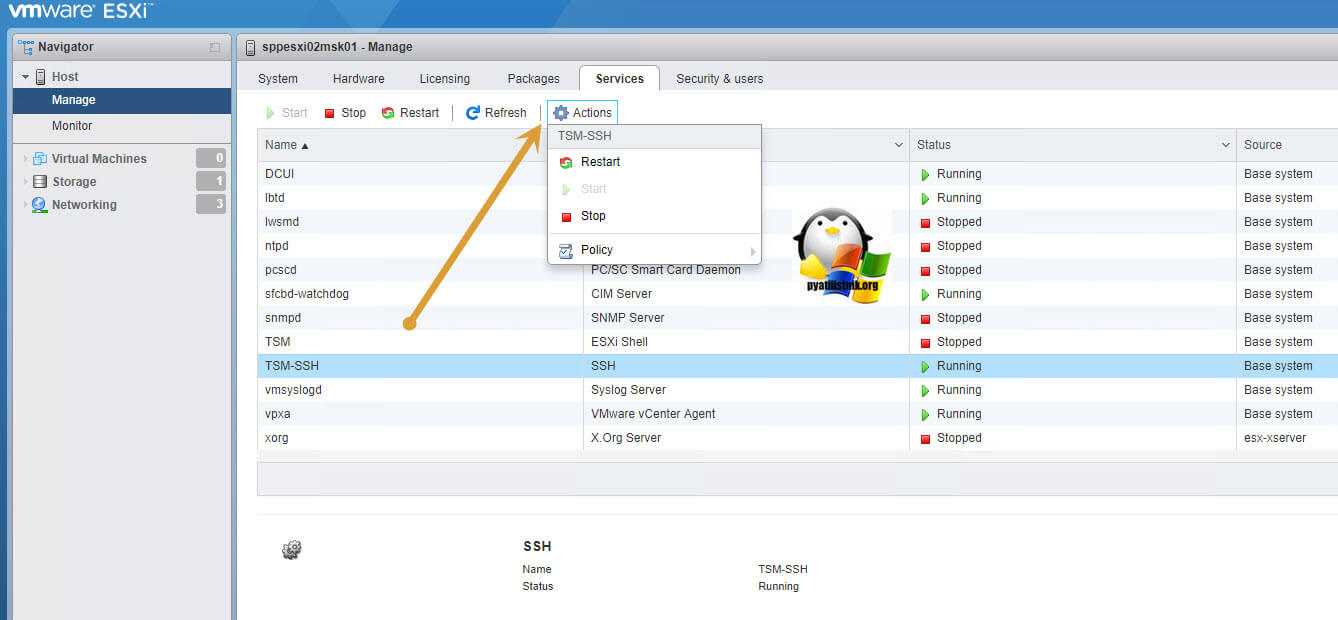Screen dimensions: 1338x620
Task: Select Monitor under Host
Action: [x=72, y=126]
